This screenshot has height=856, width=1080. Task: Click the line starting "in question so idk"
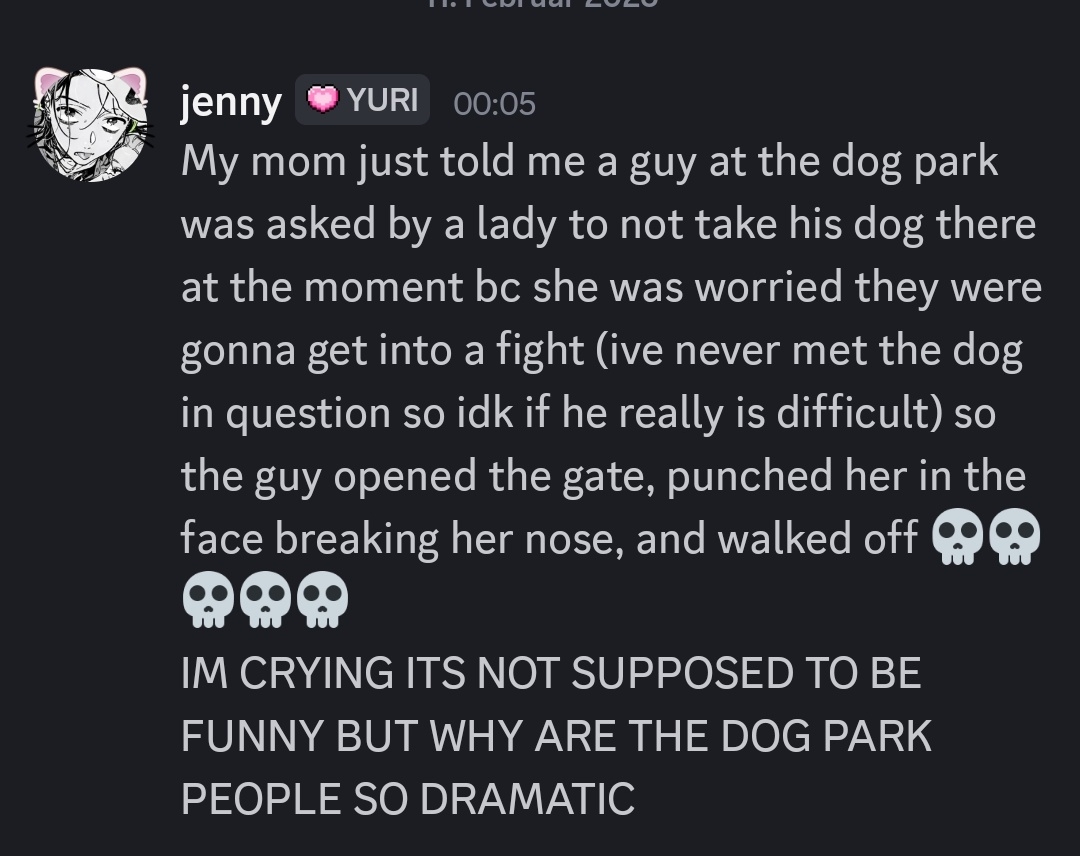588,413
